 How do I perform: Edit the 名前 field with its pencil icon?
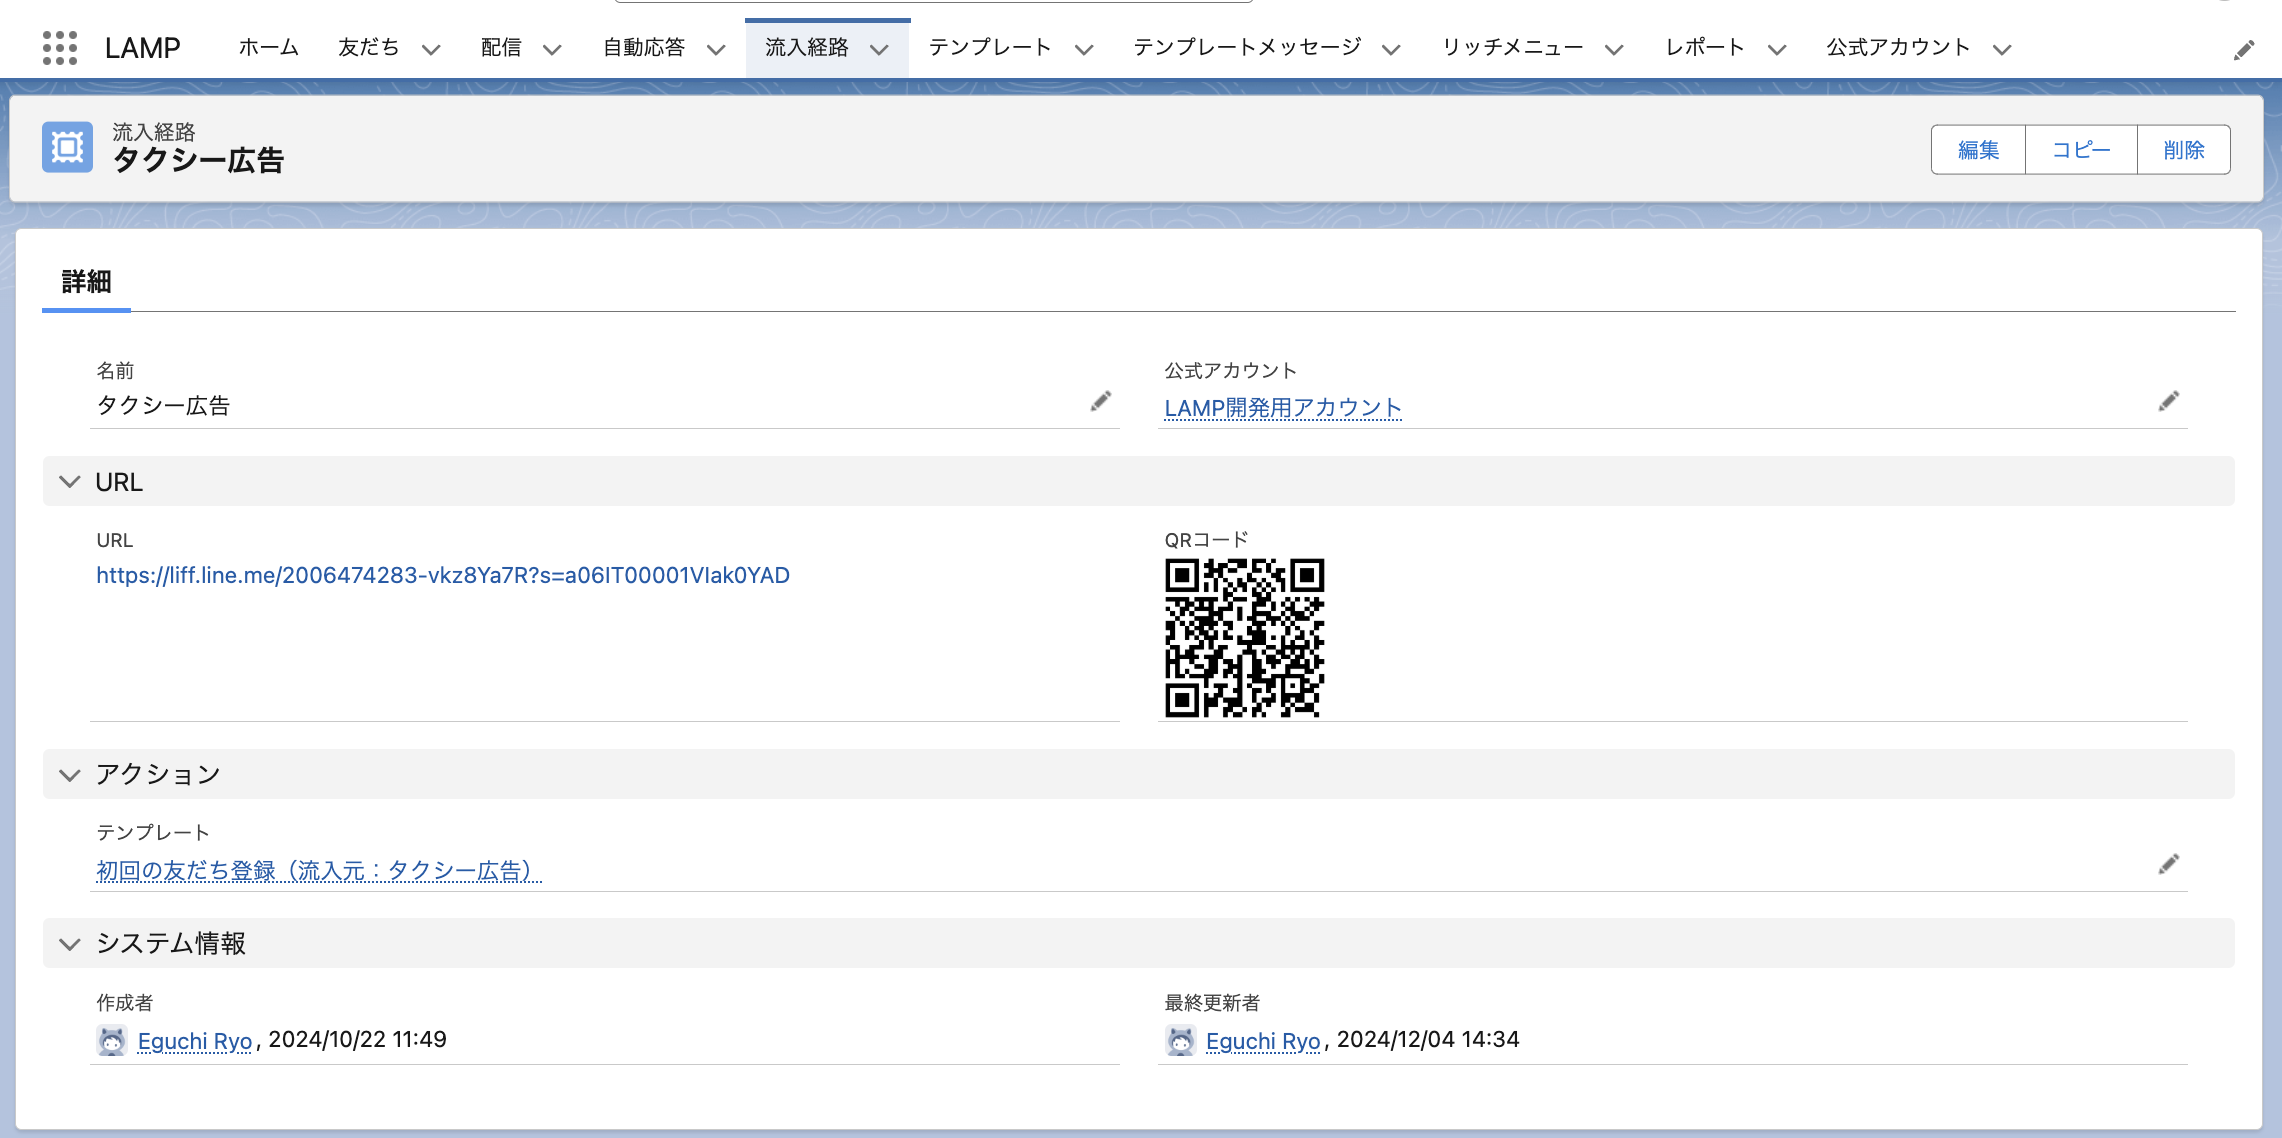[x=1101, y=402]
